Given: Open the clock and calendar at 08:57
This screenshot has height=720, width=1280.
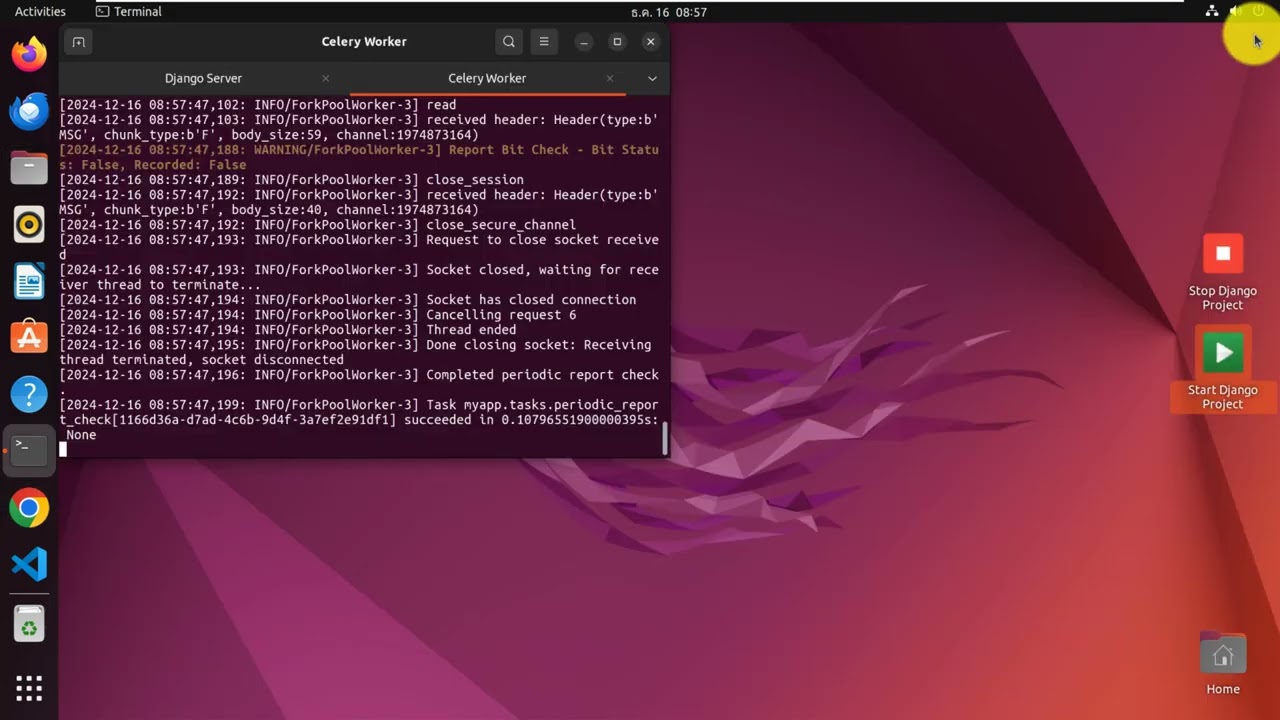Looking at the screenshot, I should pyautogui.click(x=669, y=12).
